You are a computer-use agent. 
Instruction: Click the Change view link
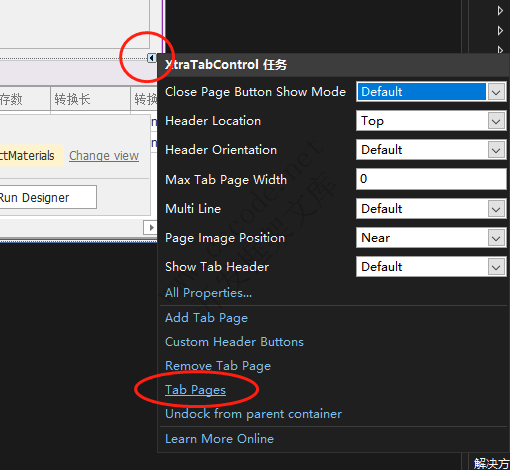(x=104, y=156)
